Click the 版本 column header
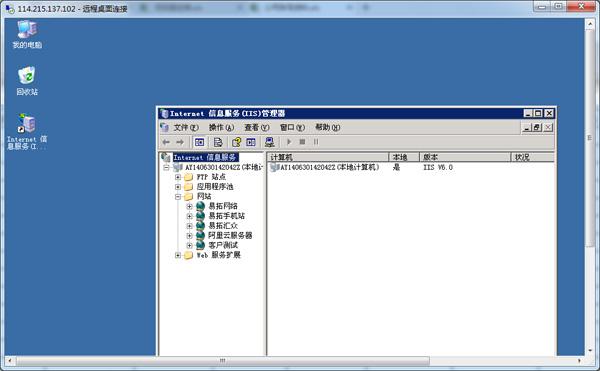 point(465,157)
